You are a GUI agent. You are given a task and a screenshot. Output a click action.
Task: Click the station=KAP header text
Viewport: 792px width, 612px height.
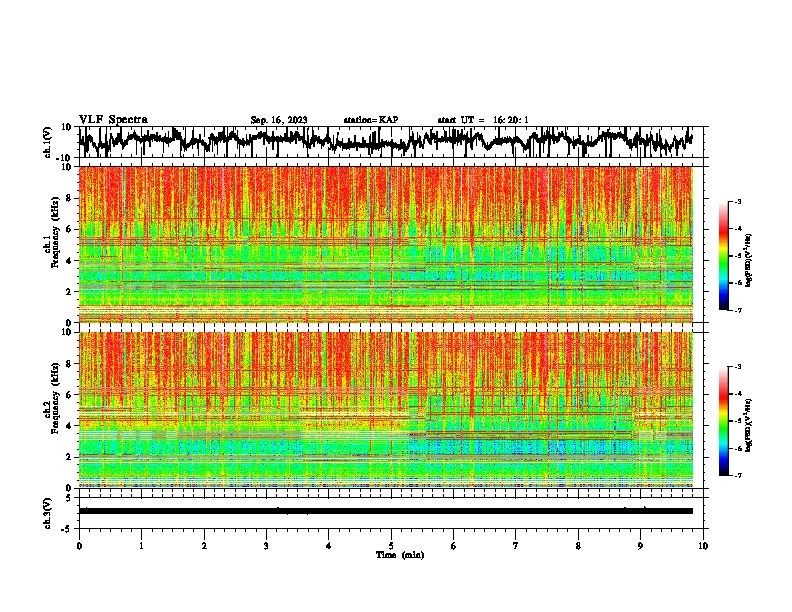tap(371, 120)
